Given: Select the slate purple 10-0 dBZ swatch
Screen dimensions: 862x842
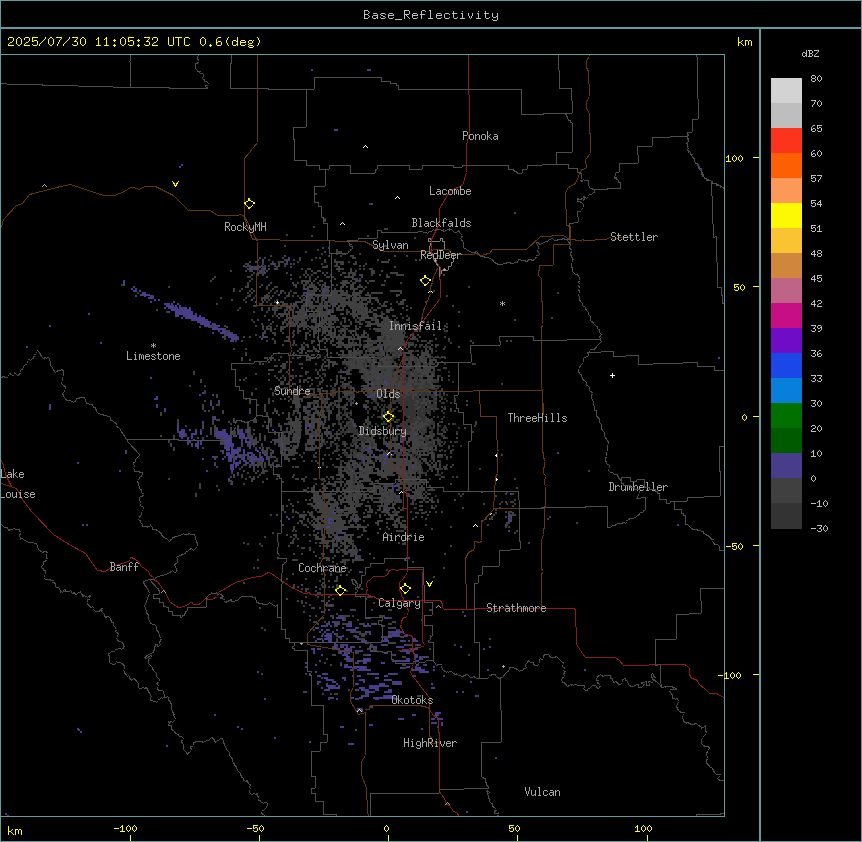Looking at the screenshot, I should 786,466.
